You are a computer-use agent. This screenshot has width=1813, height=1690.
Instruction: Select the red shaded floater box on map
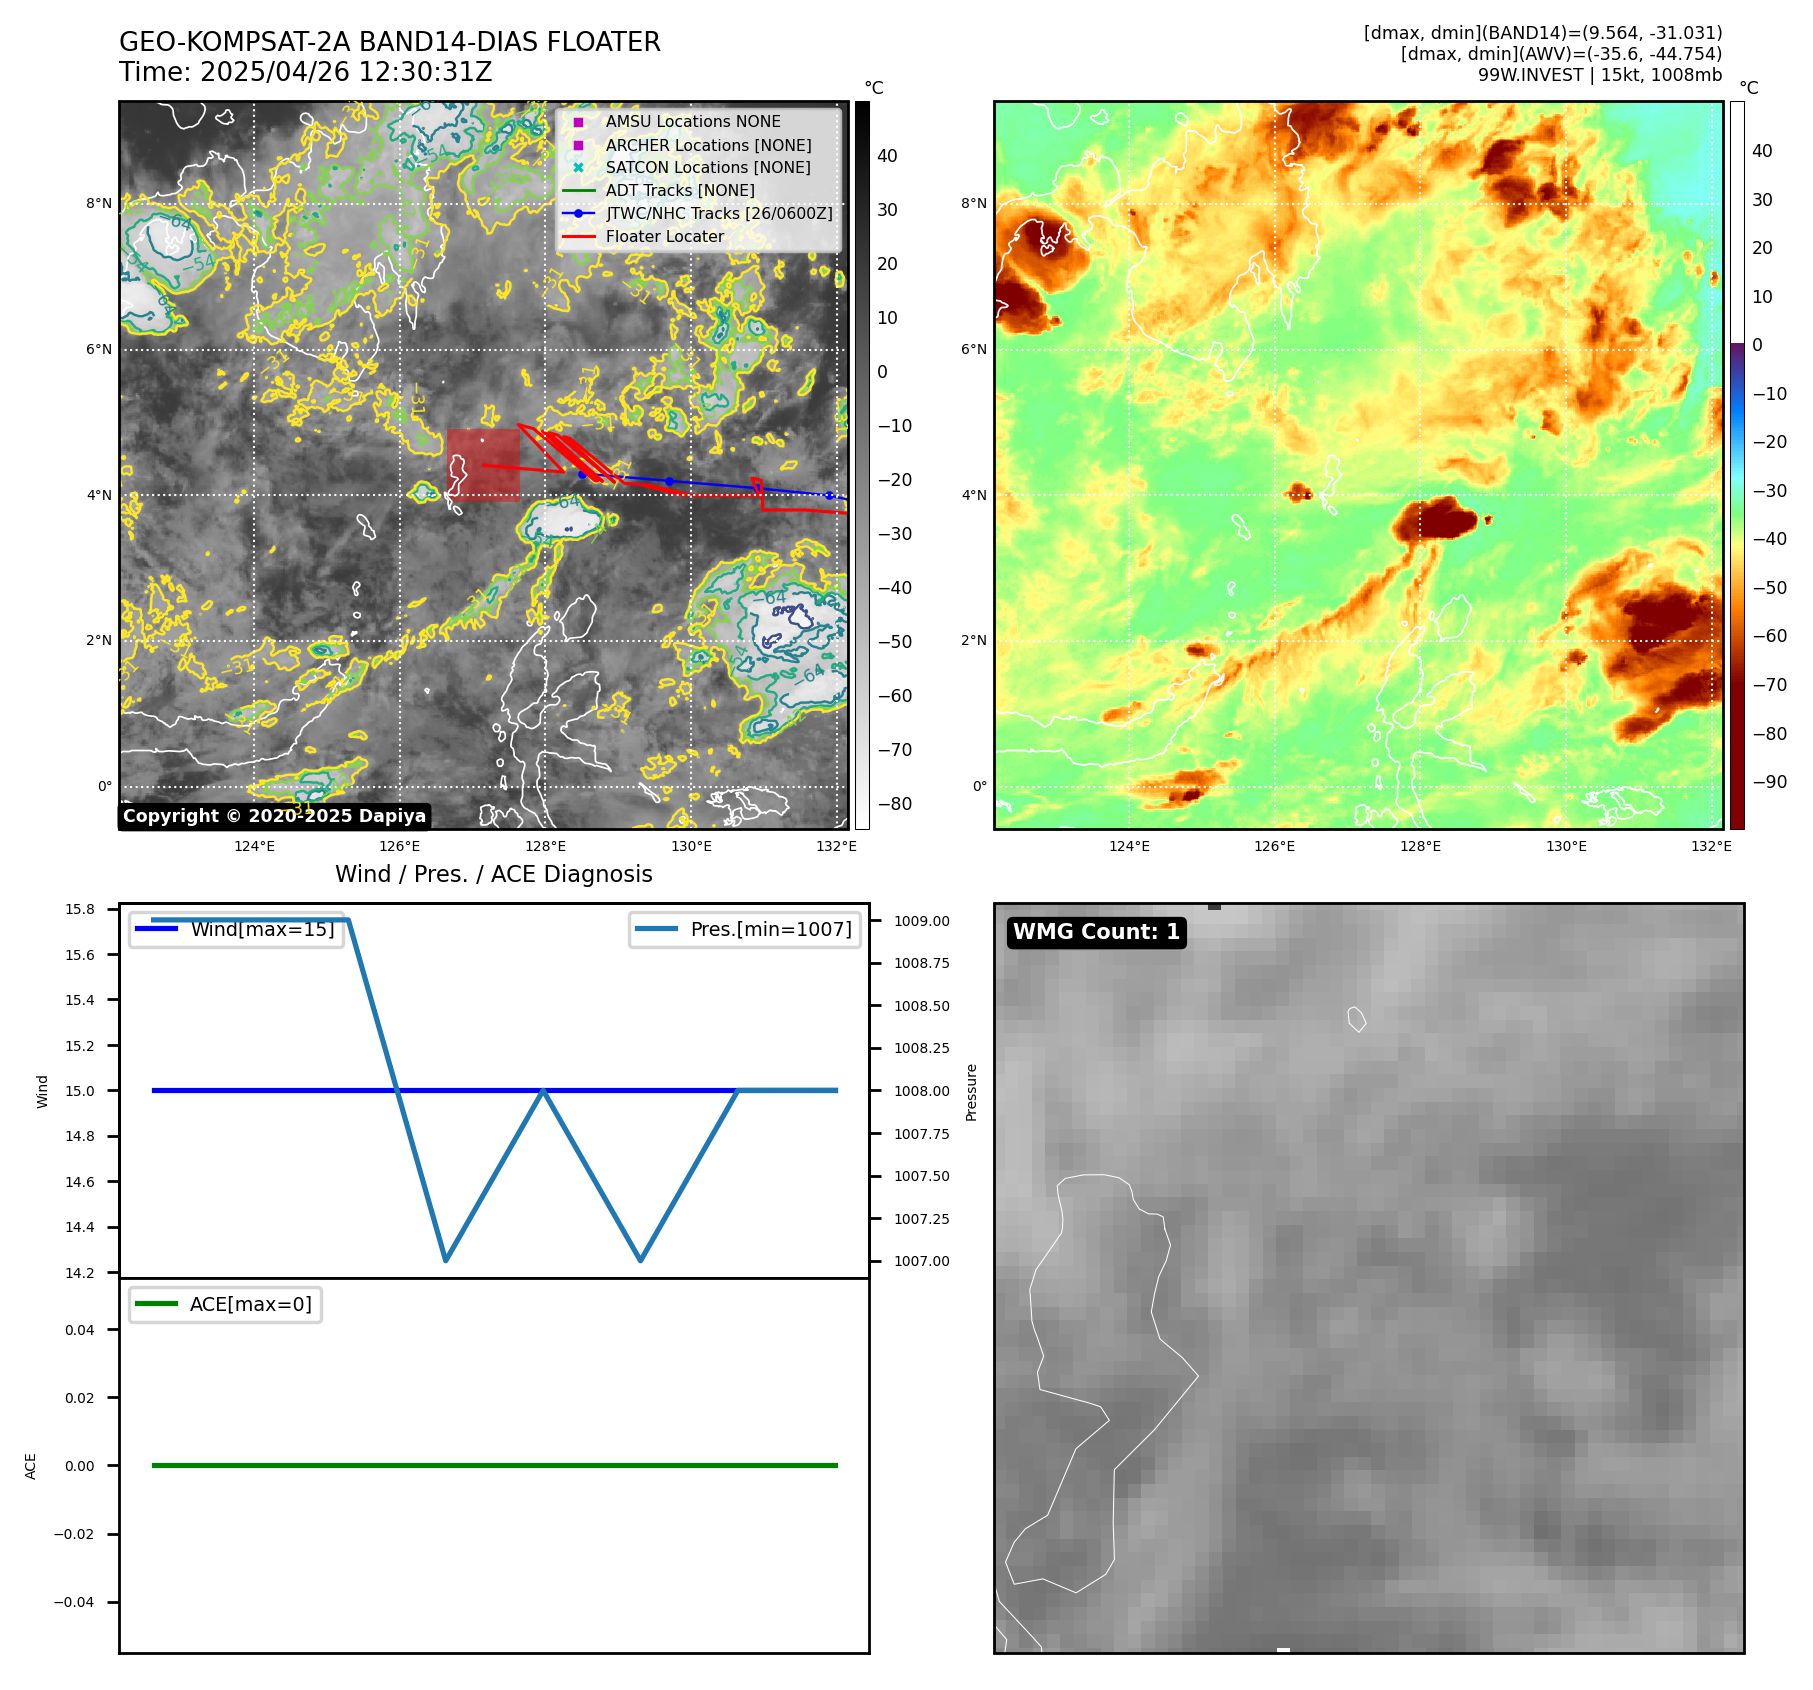pyautogui.click(x=483, y=465)
